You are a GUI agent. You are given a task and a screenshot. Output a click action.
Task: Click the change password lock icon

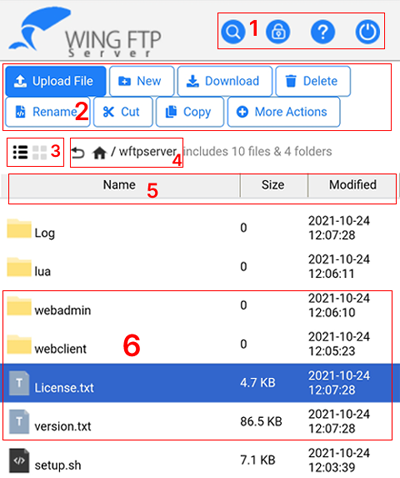tap(278, 32)
